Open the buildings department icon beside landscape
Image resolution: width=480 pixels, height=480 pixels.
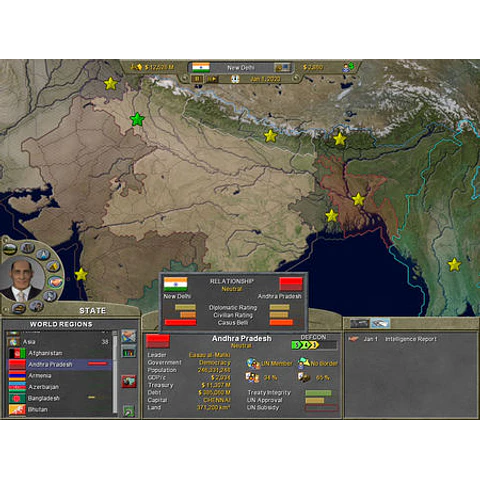click(x=27, y=248)
